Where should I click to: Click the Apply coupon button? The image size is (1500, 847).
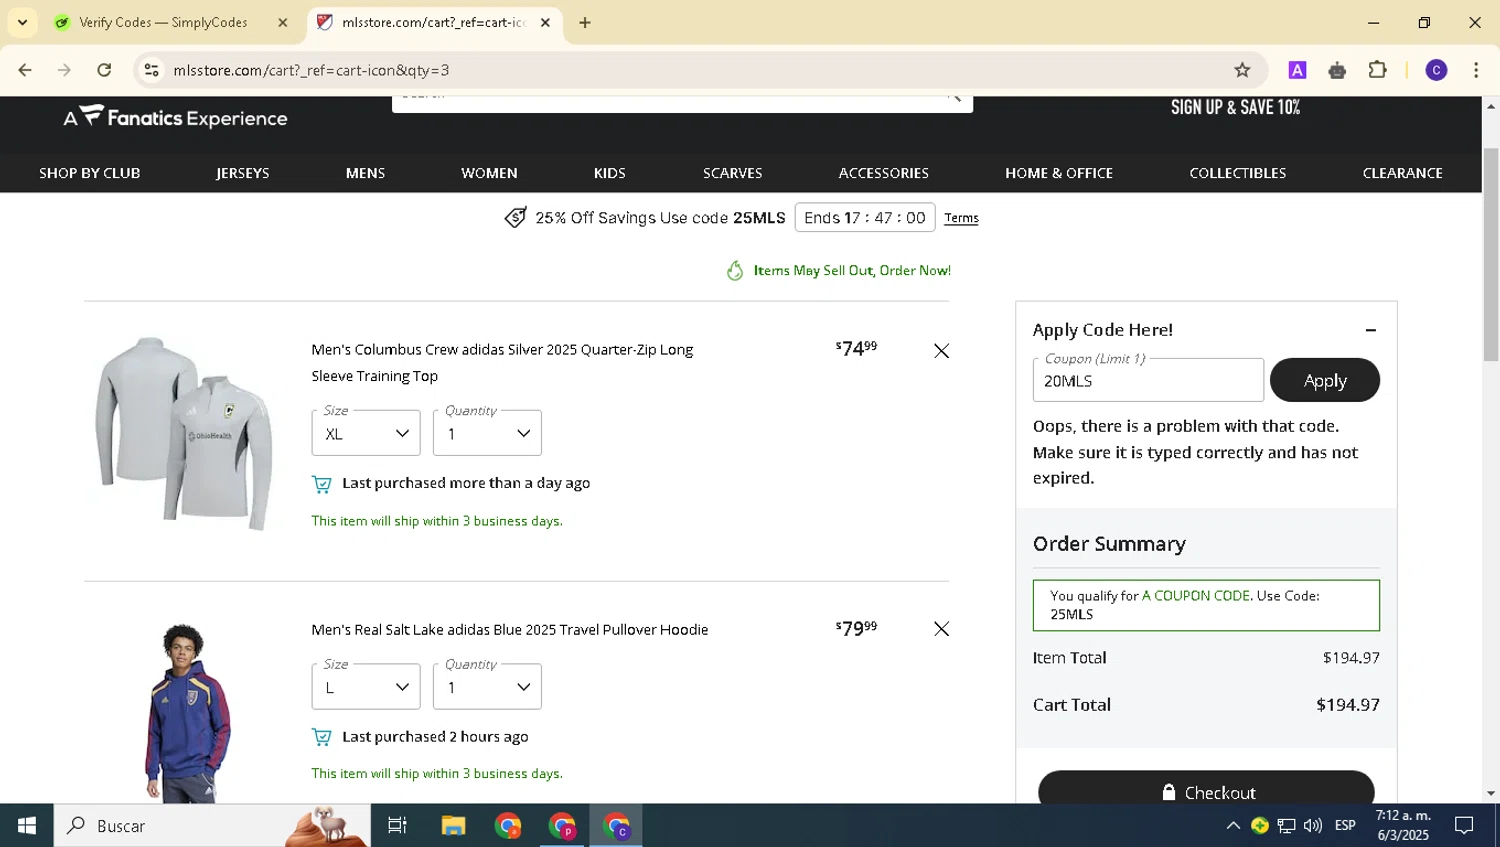coord(1324,380)
